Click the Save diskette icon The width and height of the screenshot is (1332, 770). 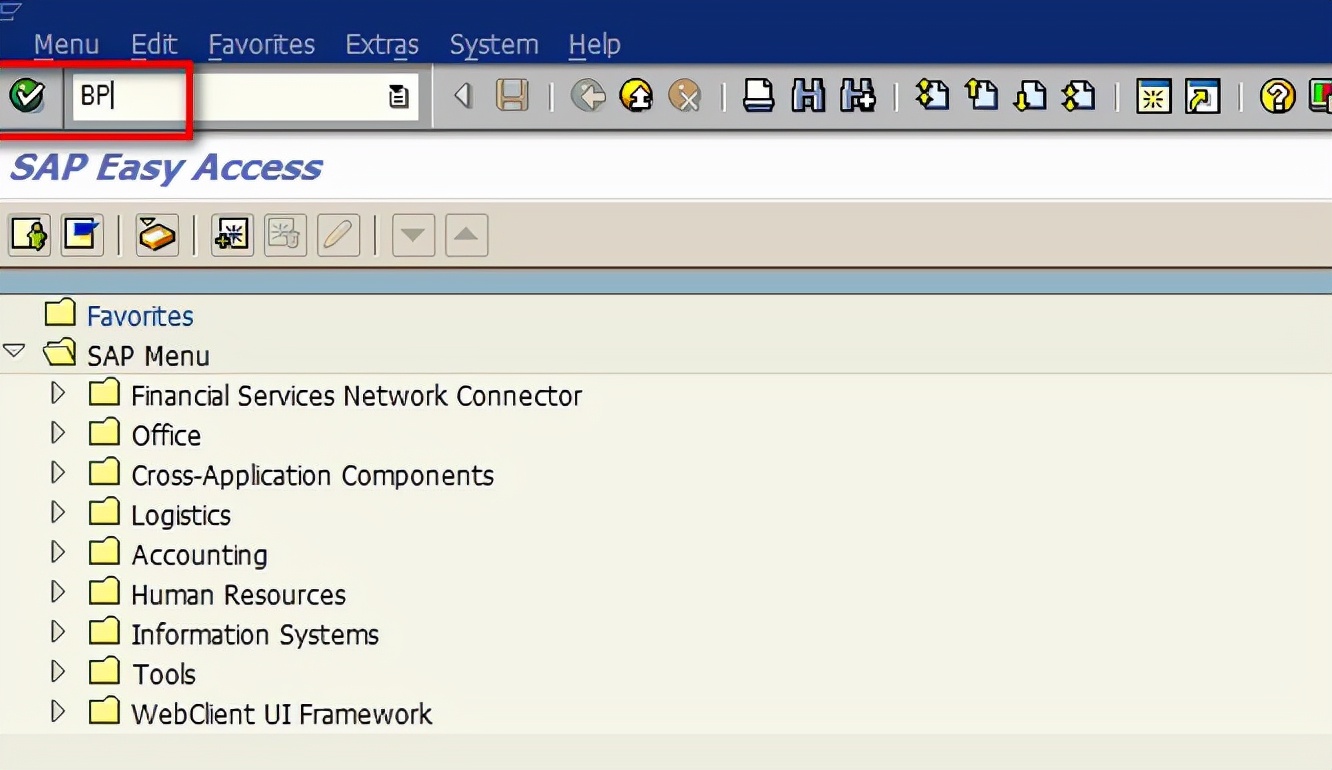tap(513, 96)
